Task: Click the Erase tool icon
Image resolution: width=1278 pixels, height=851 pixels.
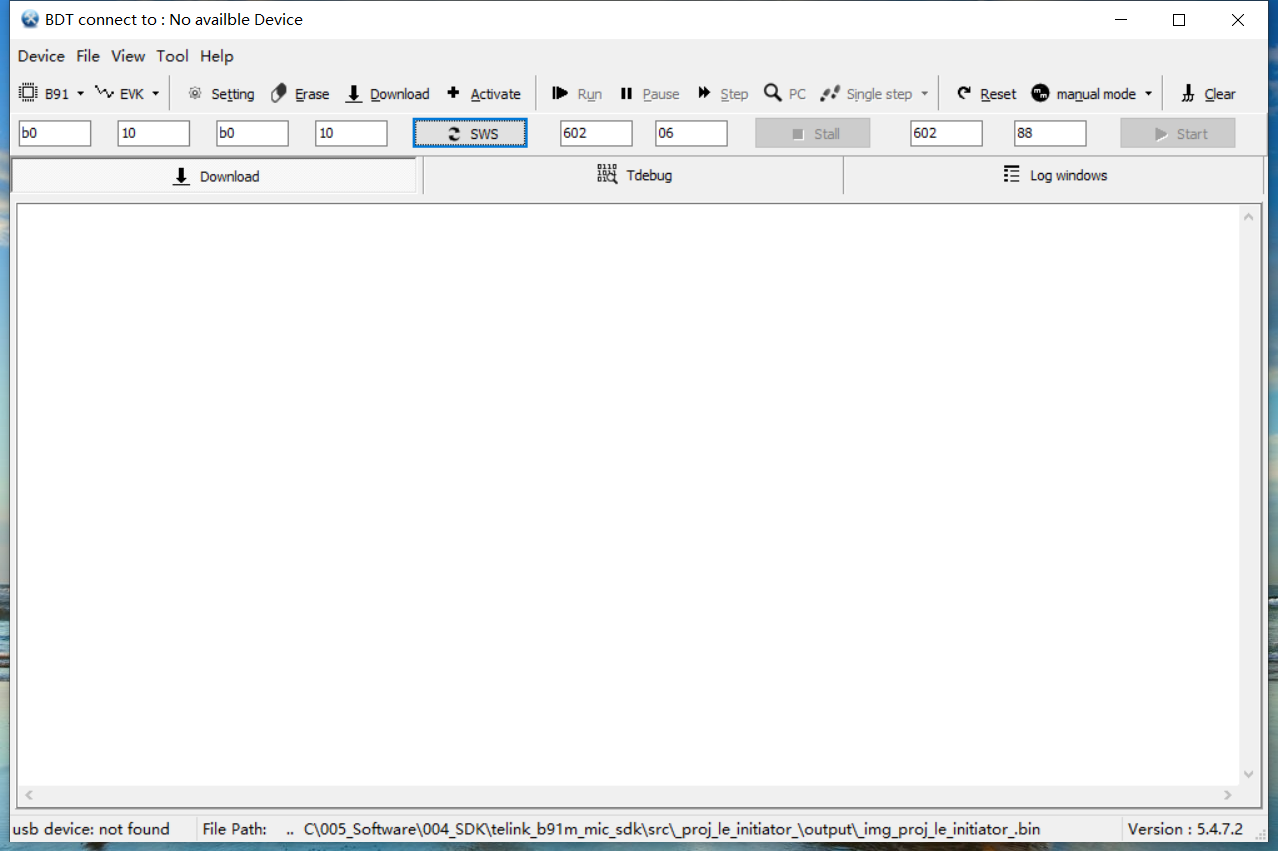Action: coord(277,93)
